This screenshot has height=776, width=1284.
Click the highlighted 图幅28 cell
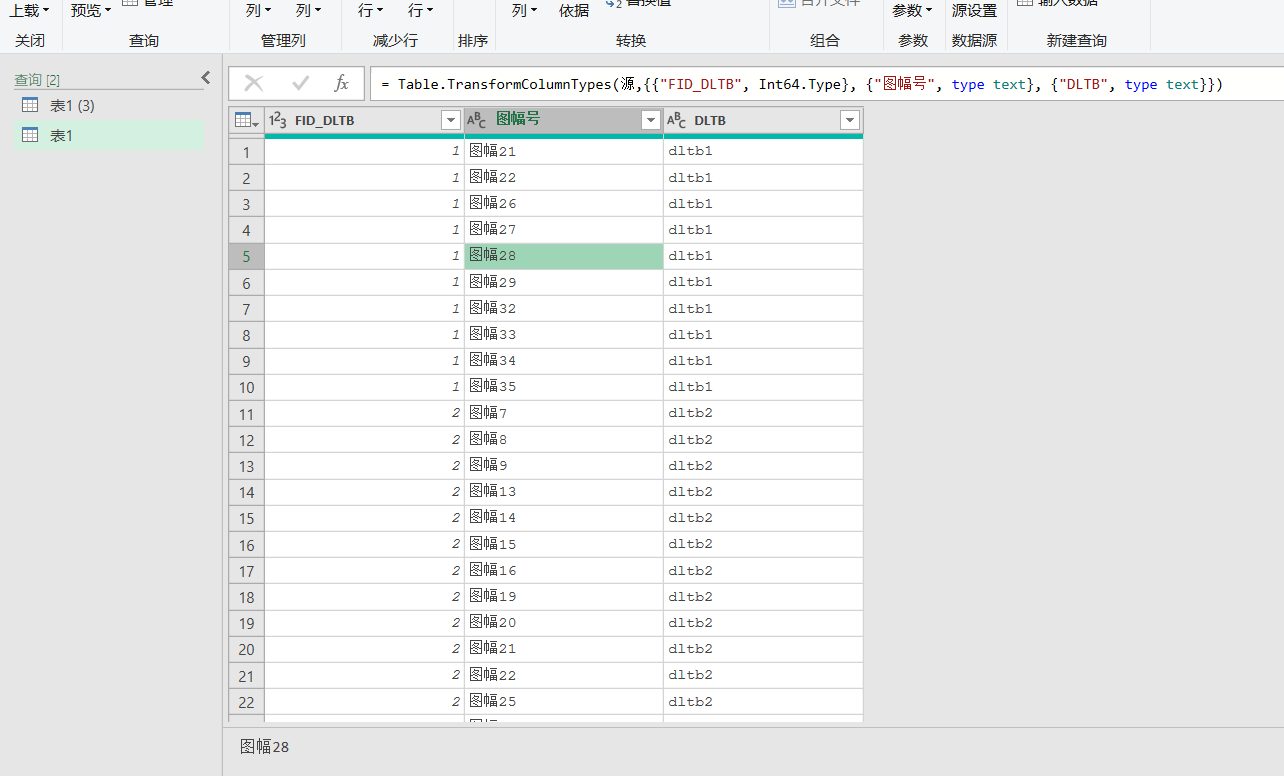tap(564, 256)
